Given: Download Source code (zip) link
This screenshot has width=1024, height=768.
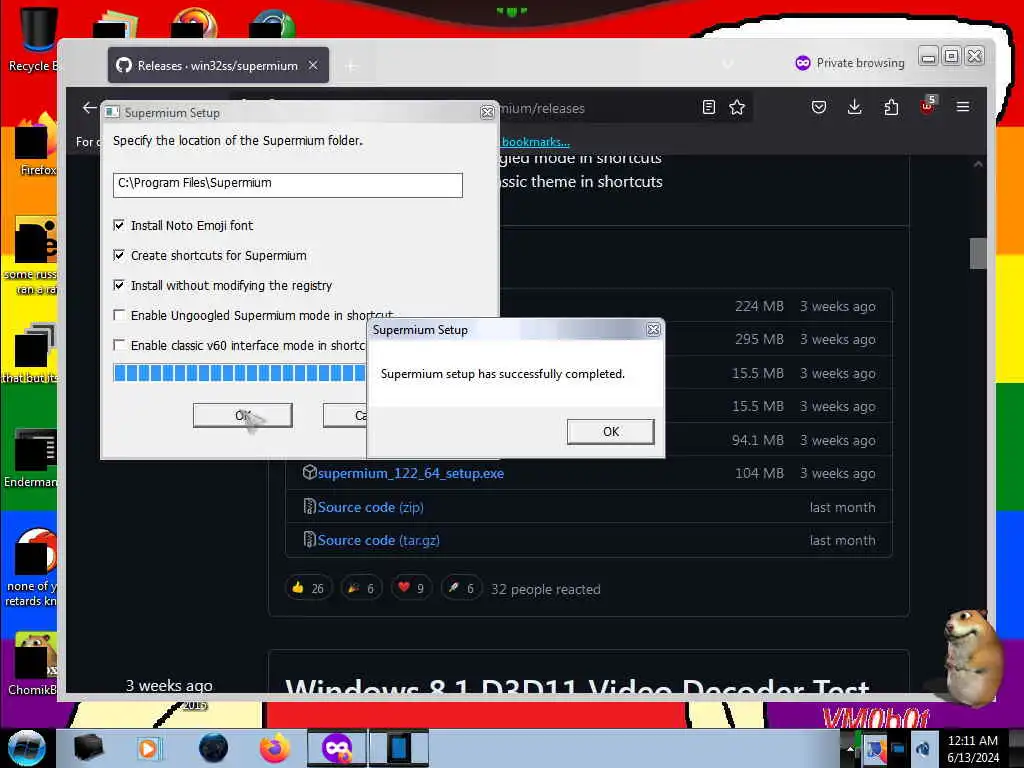Looking at the screenshot, I should tap(370, 507).
